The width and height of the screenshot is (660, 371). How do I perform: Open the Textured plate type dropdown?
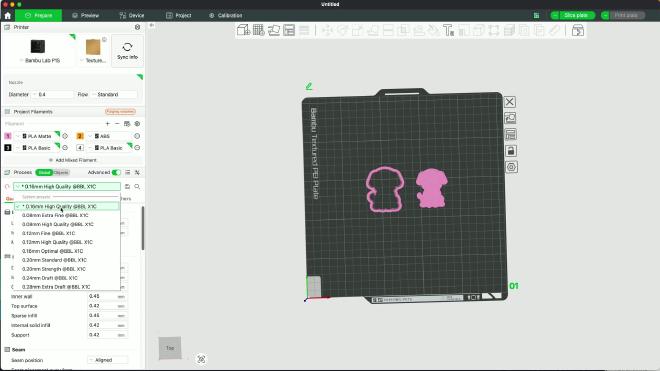93,51
